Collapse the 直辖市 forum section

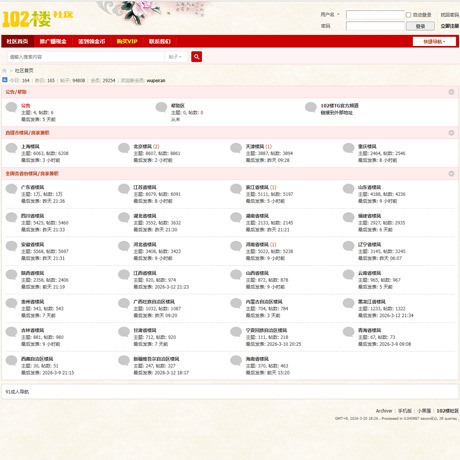pyautogui.click(x=451, y=133)
